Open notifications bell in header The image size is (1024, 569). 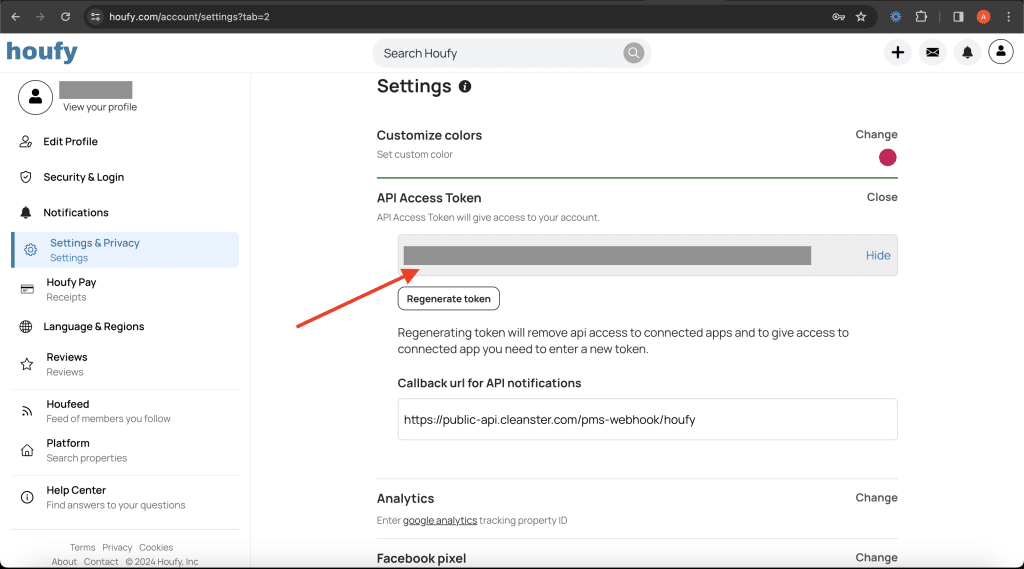(x=967, y=52)
